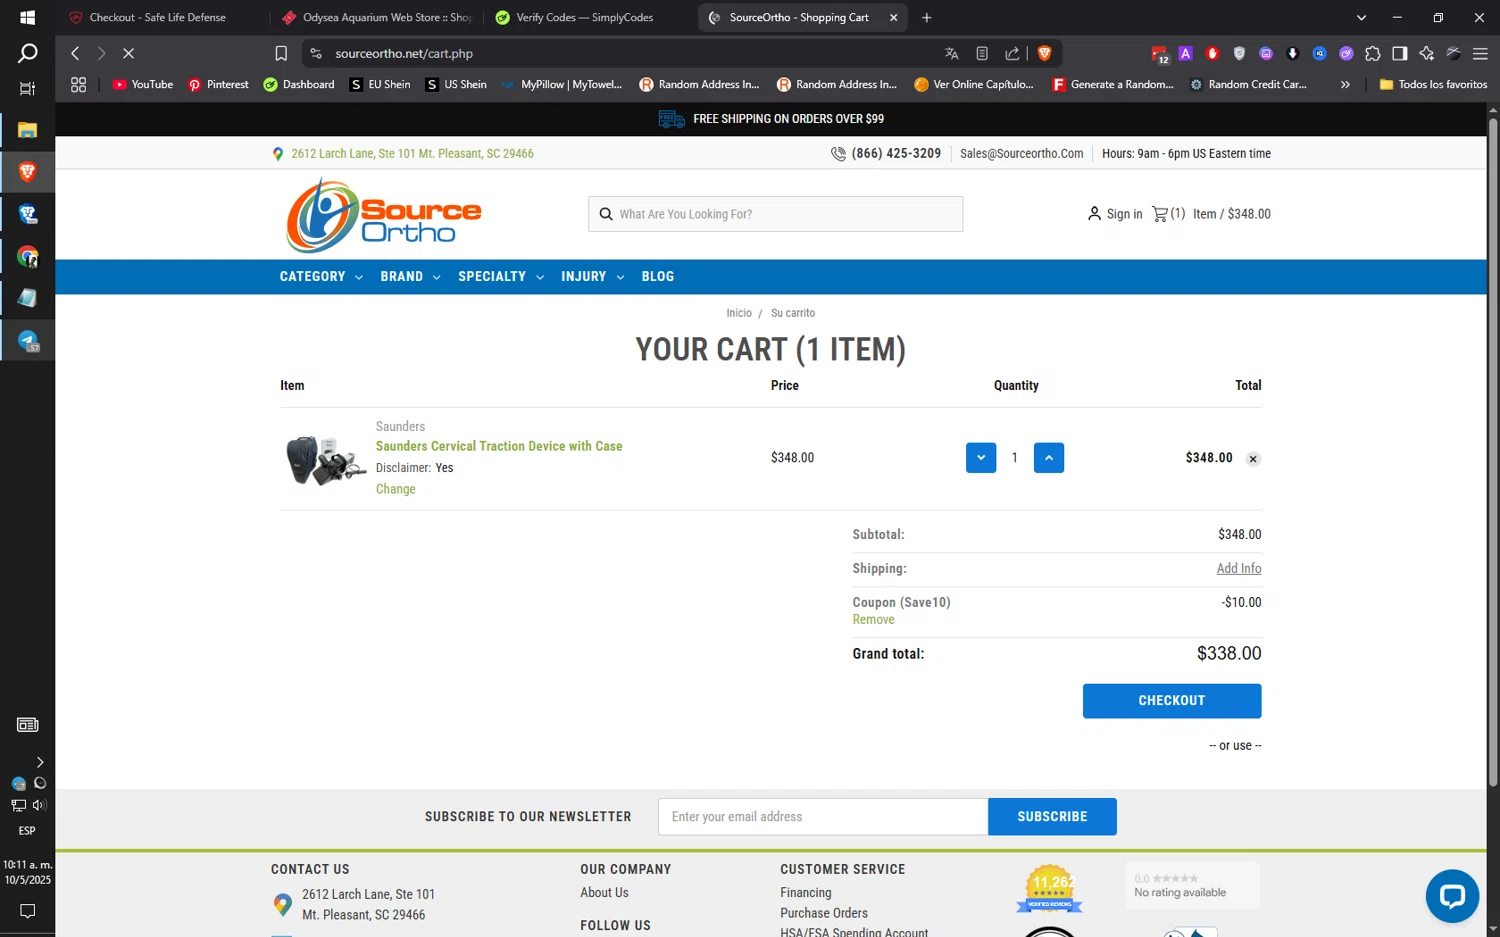Open the browser hamburger main menu

(1480, 53)
